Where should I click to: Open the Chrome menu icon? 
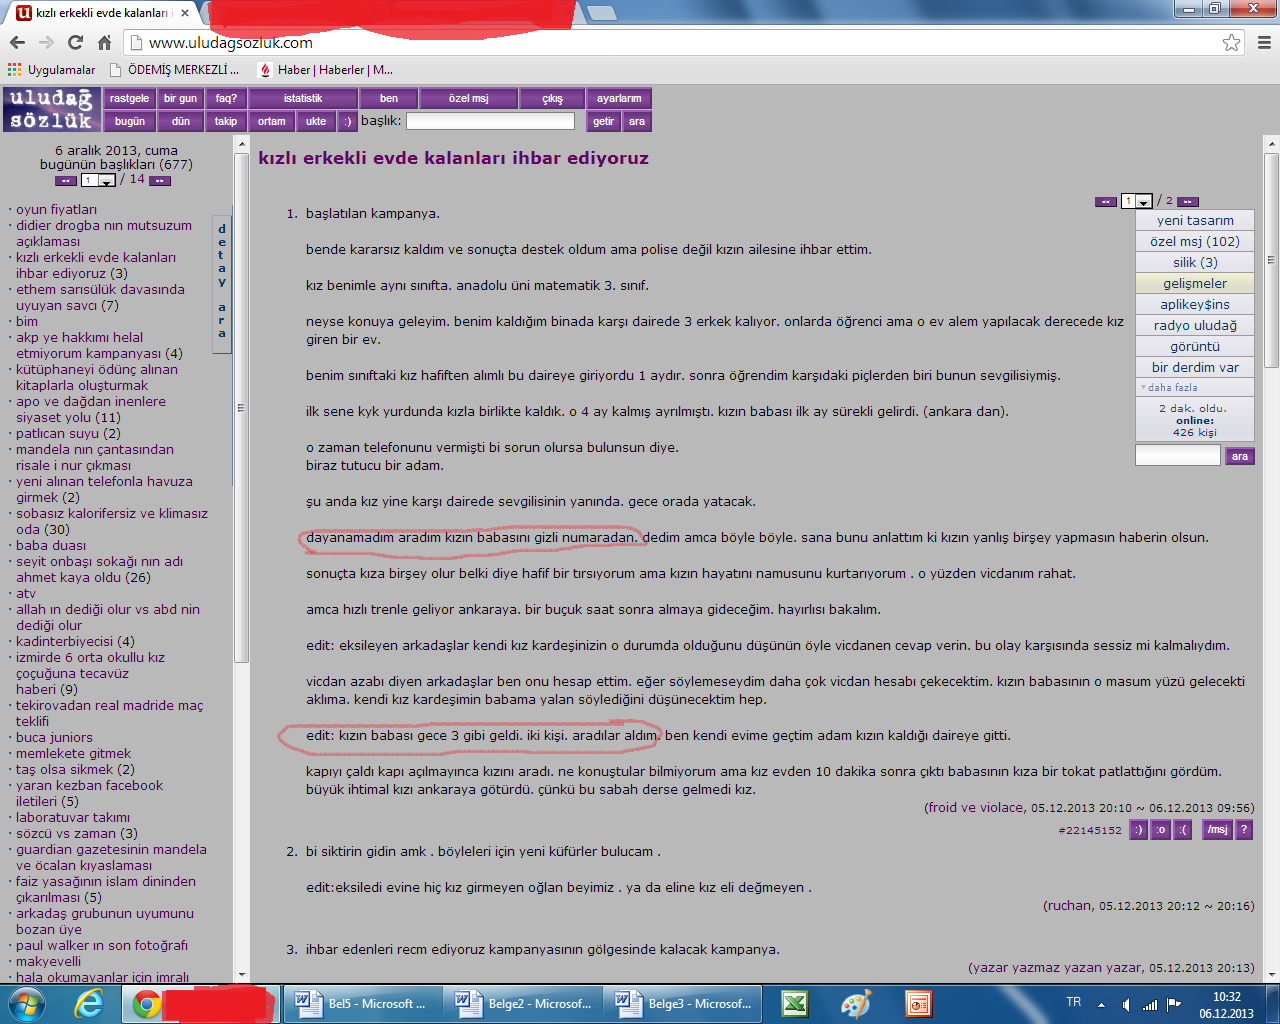[1264, 42]
